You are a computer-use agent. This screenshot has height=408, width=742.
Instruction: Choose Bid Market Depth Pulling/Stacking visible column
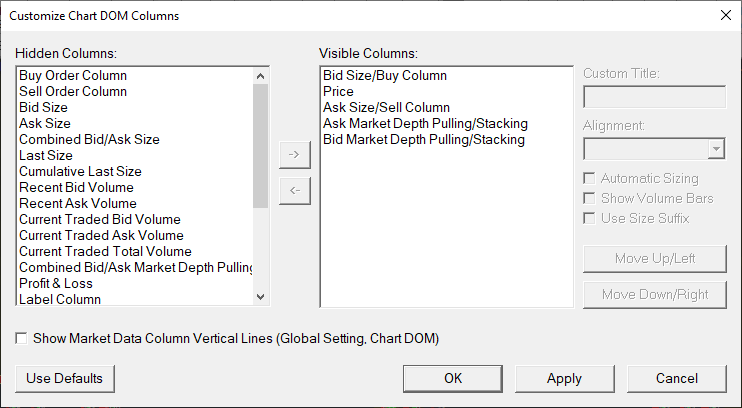tap(423, 139)
